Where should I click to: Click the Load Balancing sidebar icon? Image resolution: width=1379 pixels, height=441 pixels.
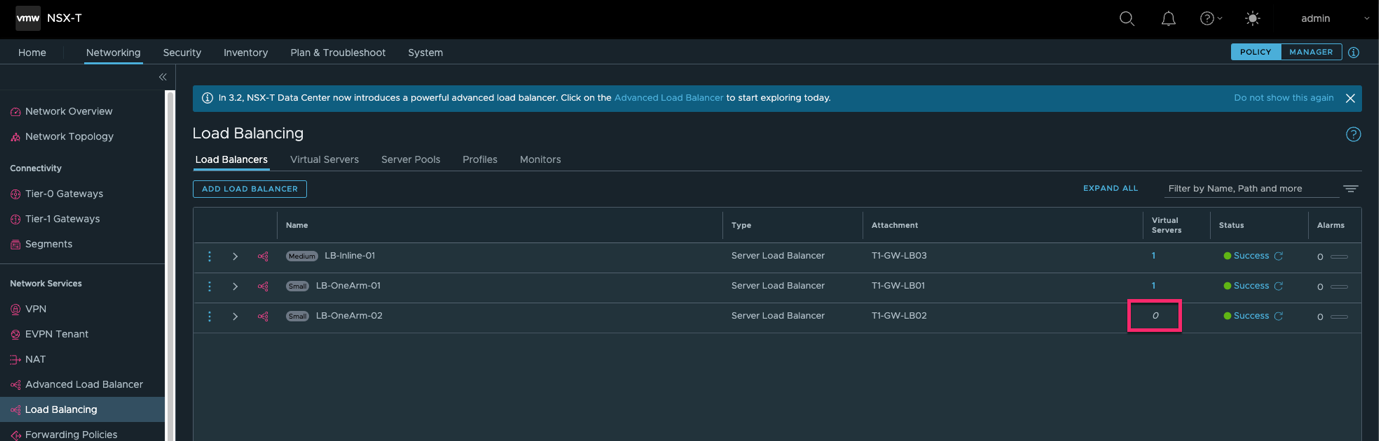point(15,410)
